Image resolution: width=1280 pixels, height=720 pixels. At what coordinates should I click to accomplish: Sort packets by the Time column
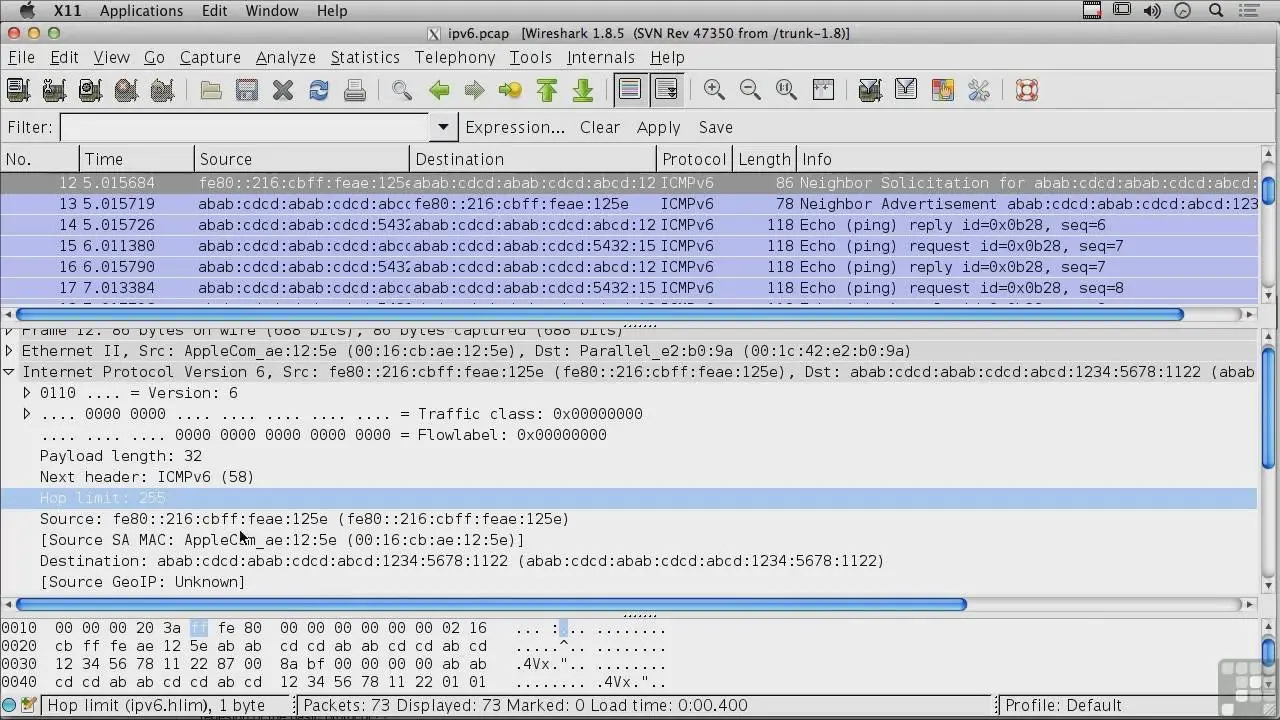pos(137,159)
